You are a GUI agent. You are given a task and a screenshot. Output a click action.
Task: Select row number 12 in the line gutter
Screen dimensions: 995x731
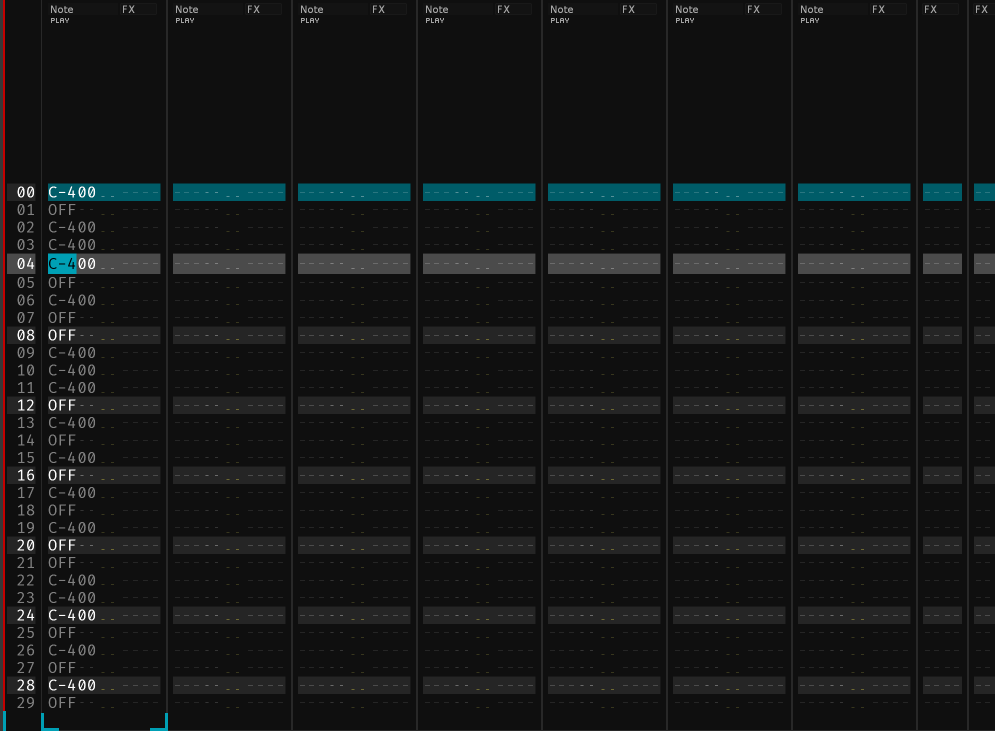pyautogui.click(x=26, y=406)
